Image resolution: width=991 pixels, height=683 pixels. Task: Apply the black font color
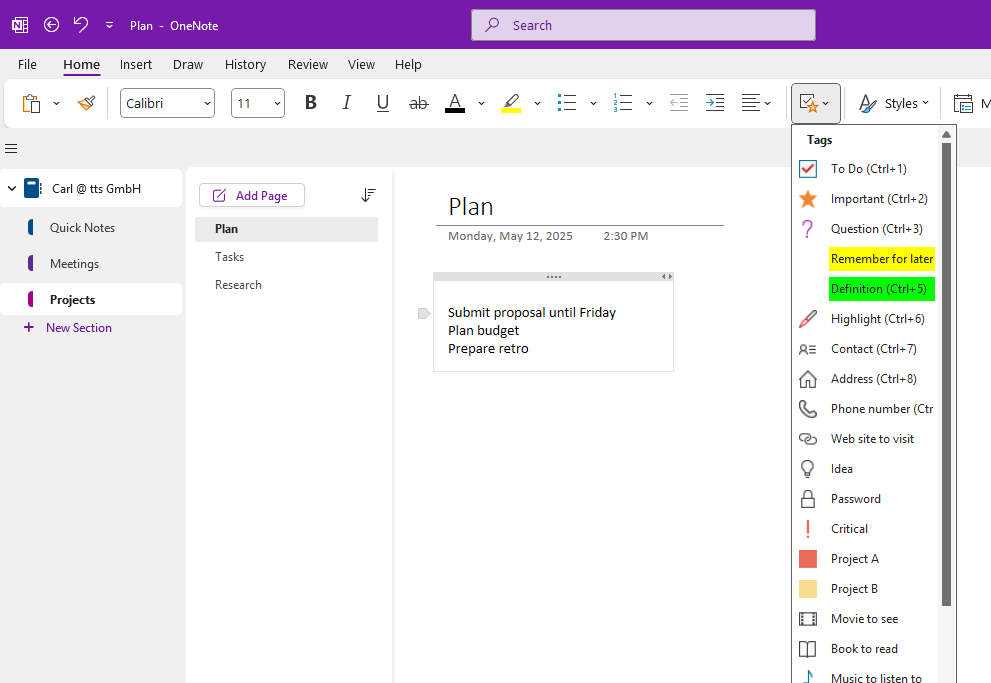pyautogui.click(x=455, y=103)
